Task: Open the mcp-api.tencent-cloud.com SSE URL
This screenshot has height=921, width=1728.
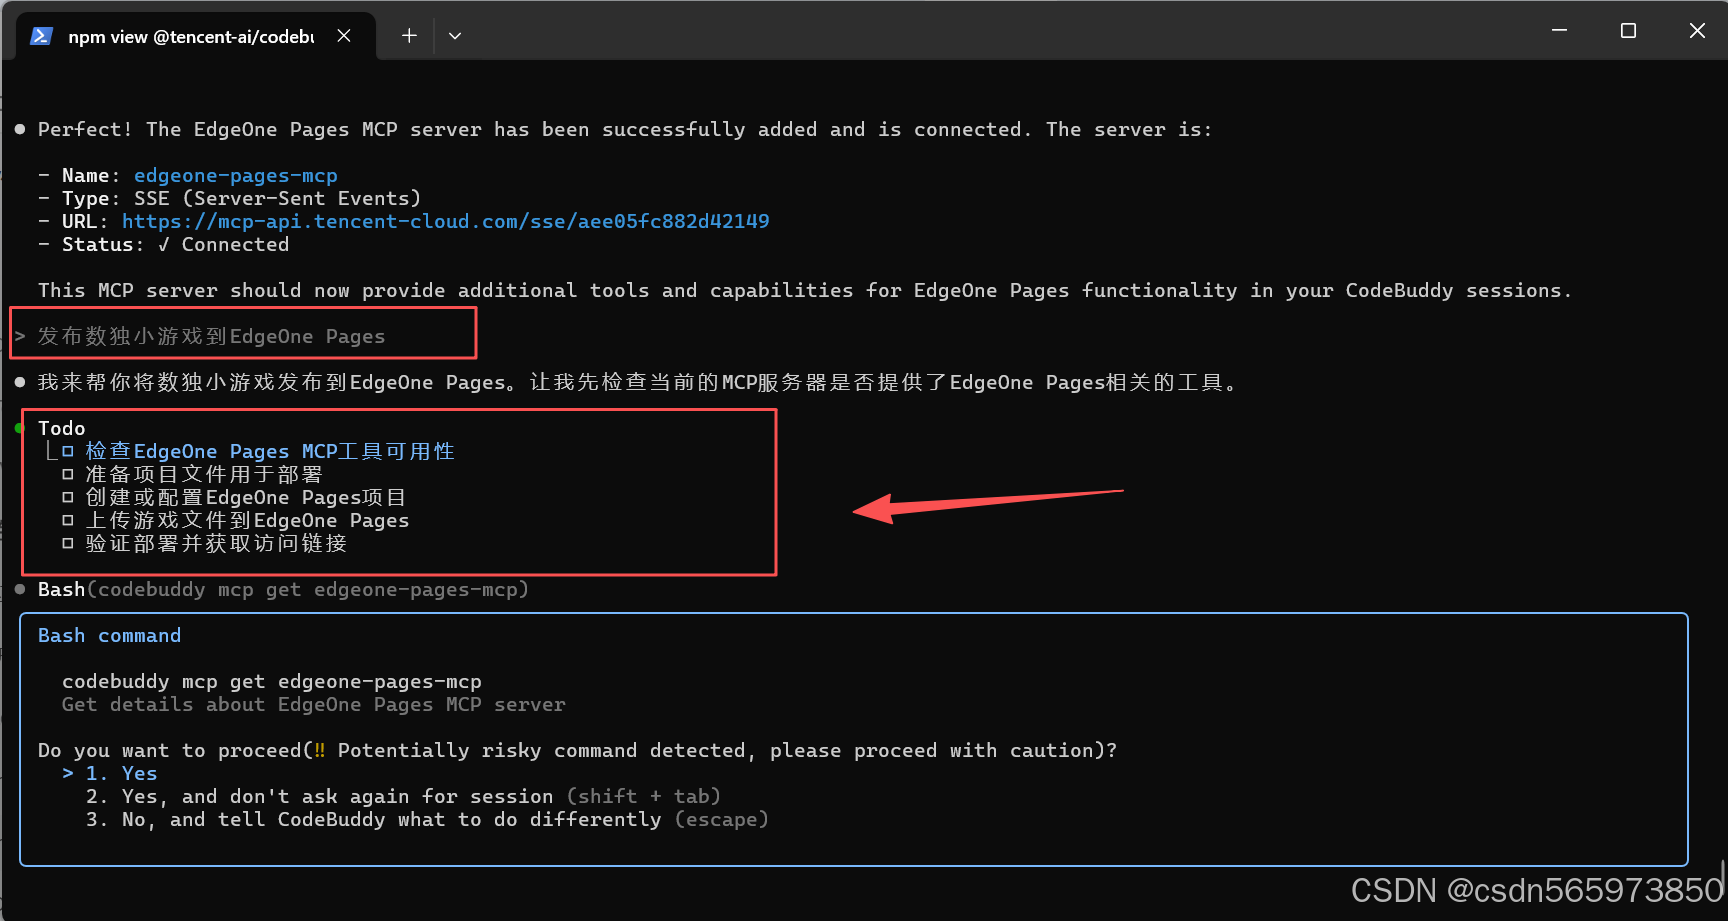Action: 446,221
